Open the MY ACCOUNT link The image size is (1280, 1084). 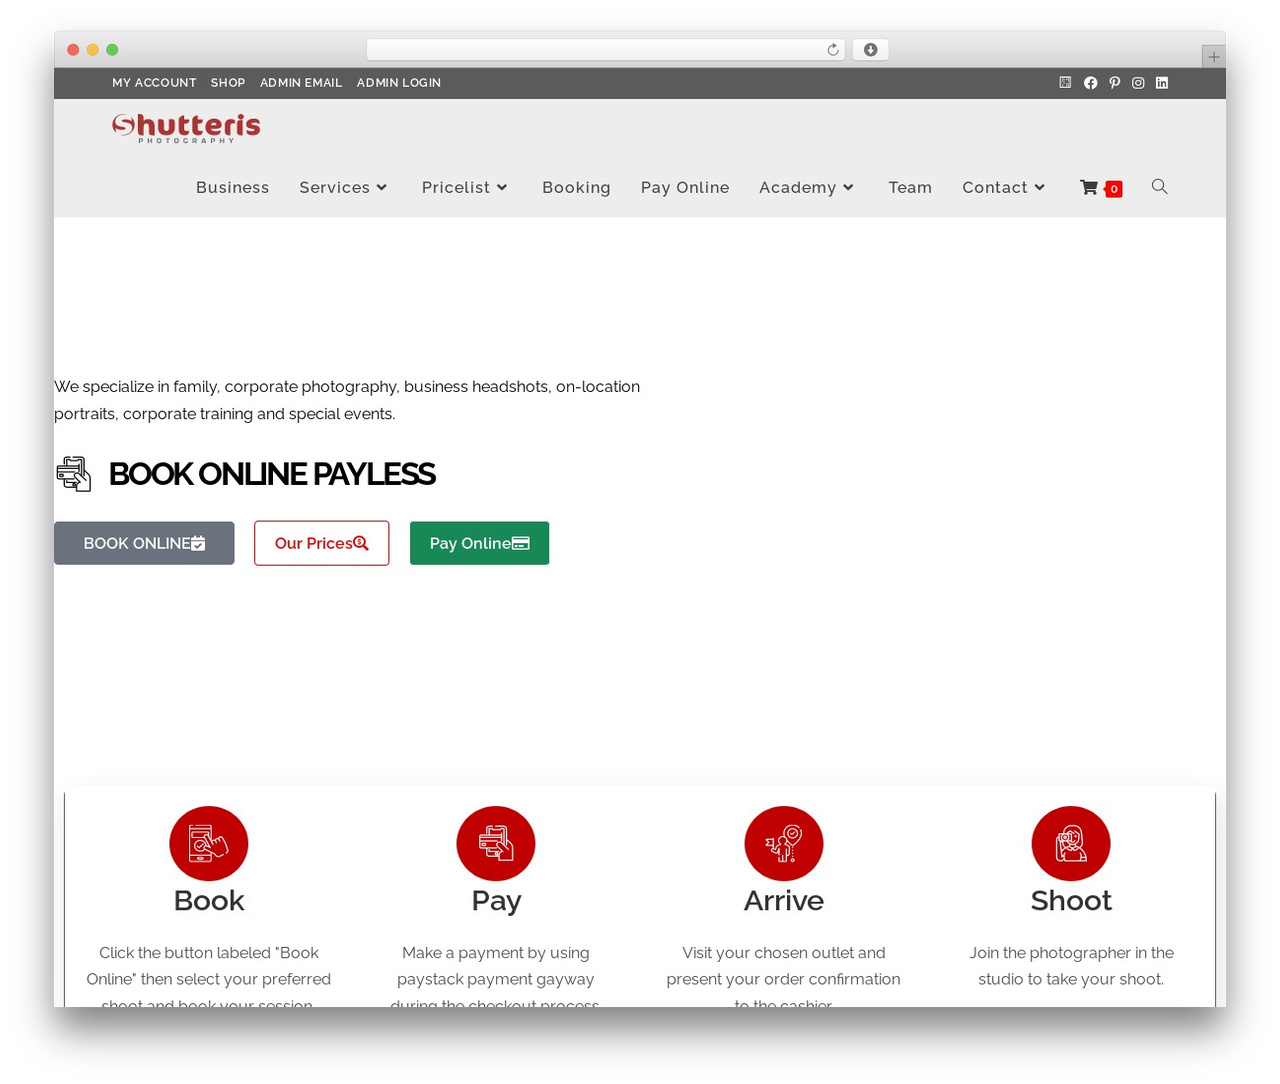point(154,83)
